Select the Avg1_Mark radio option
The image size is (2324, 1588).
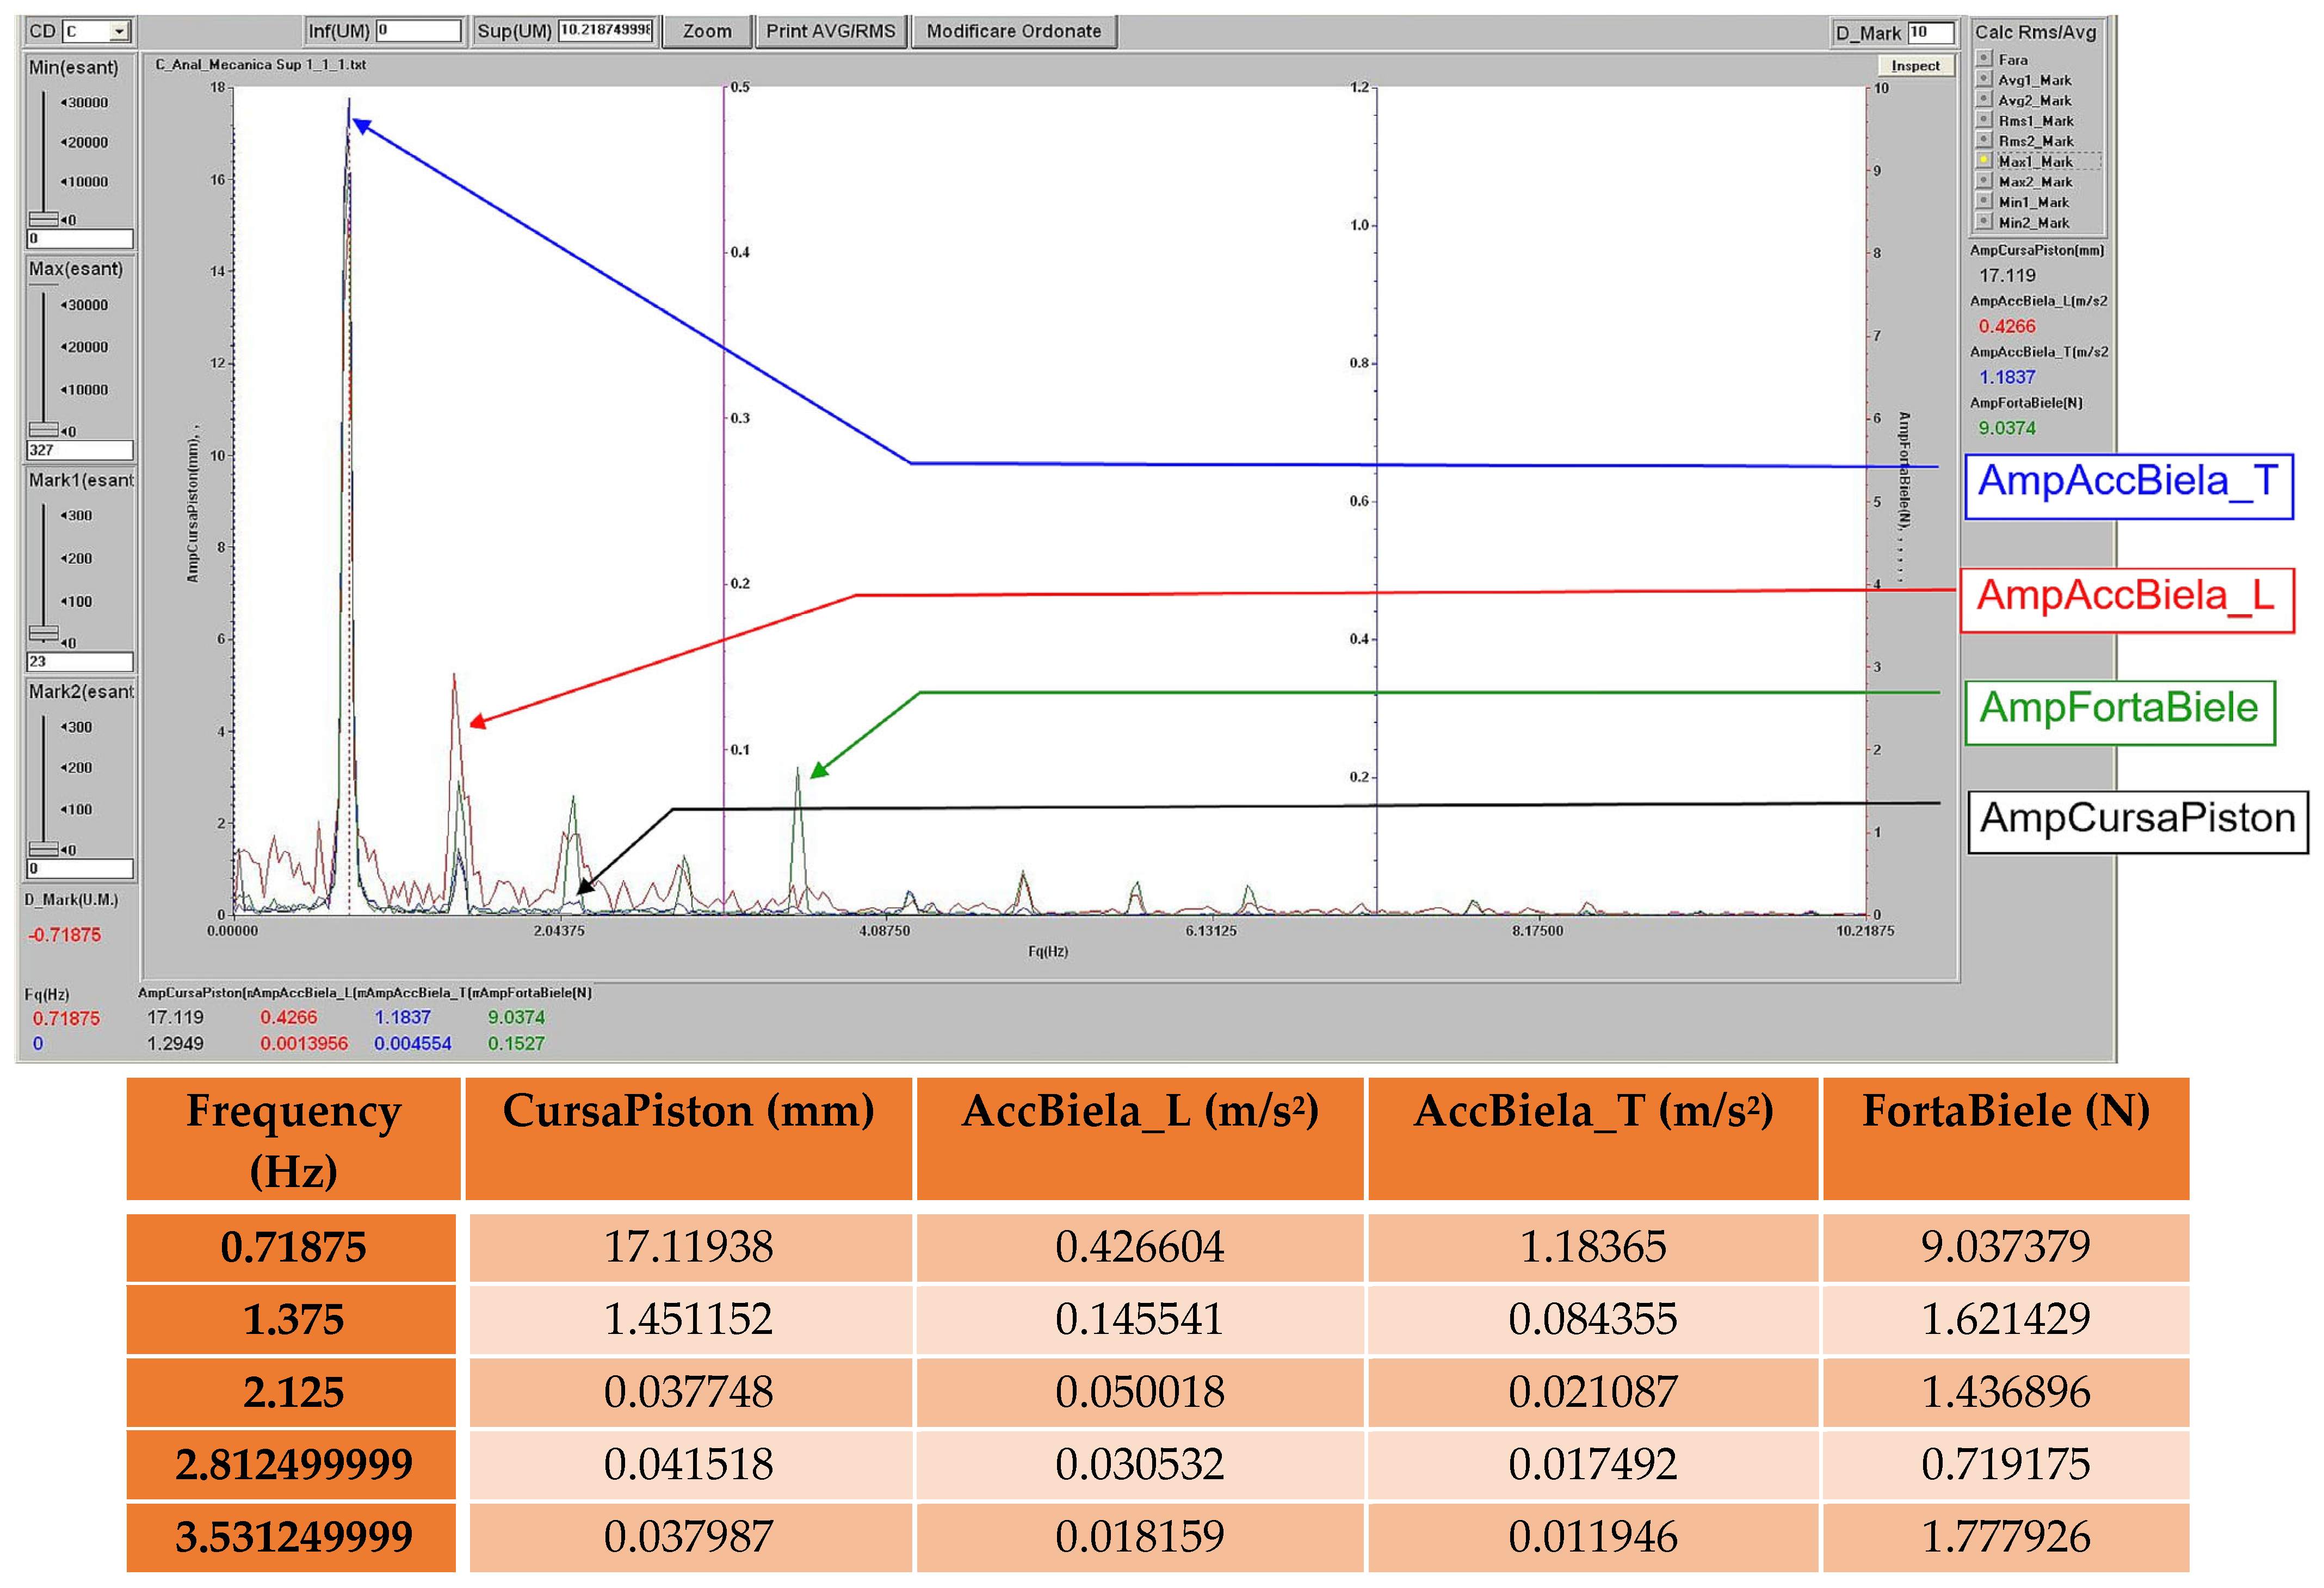pyautogui.click(x=1985, y=79)
